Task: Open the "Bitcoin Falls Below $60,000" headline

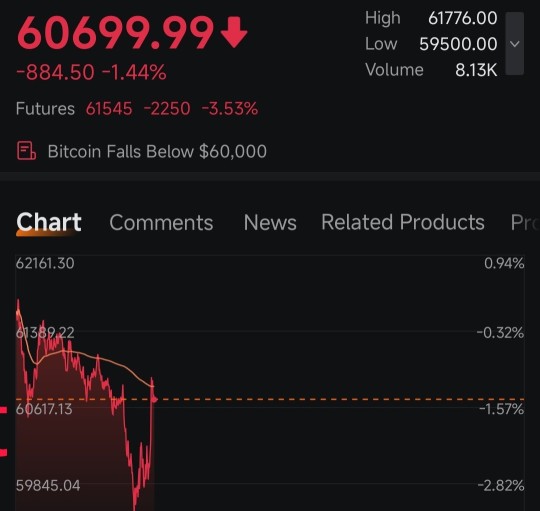Action: [x=157, y=152]
